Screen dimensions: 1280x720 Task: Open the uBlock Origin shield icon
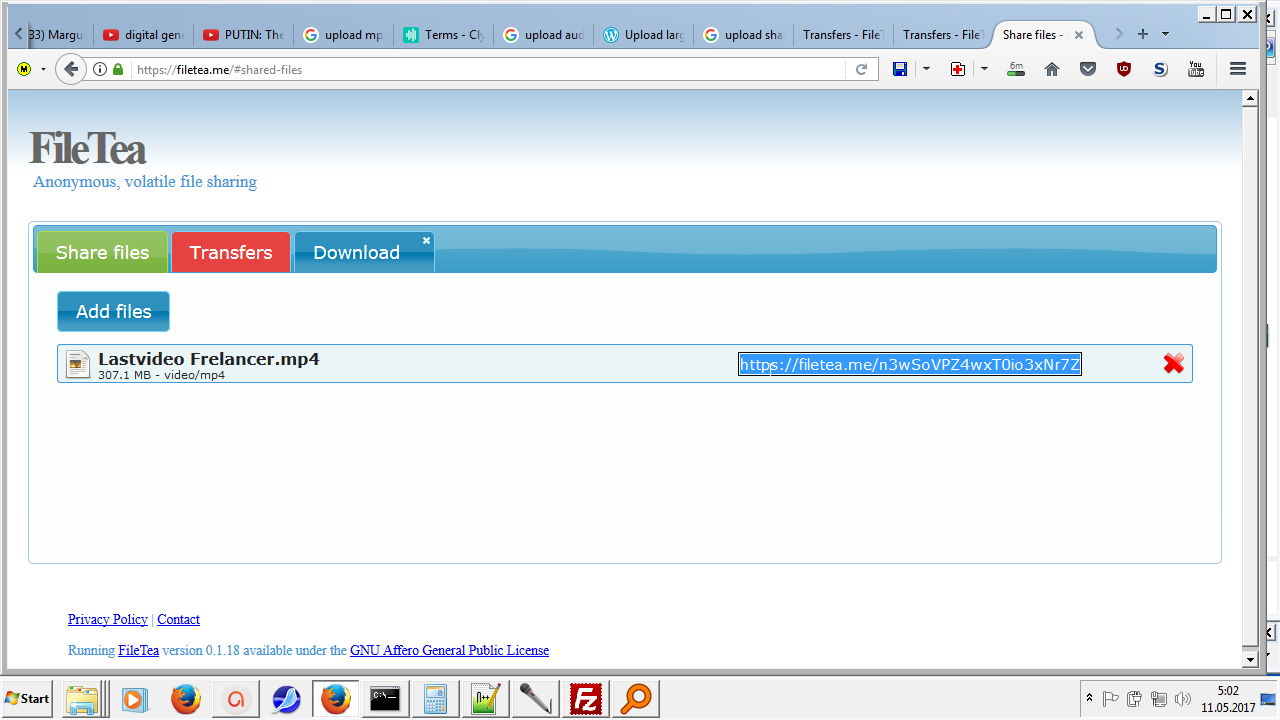tap(1124, 69)
